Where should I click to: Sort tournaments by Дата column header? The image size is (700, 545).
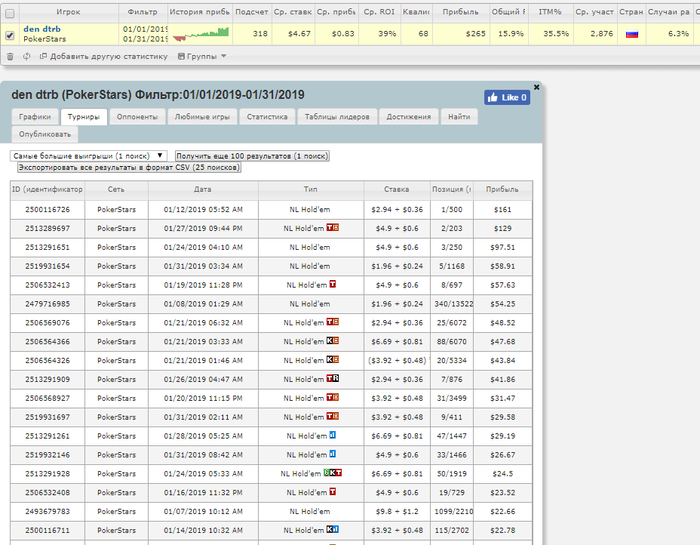click(x=203, y=189)
